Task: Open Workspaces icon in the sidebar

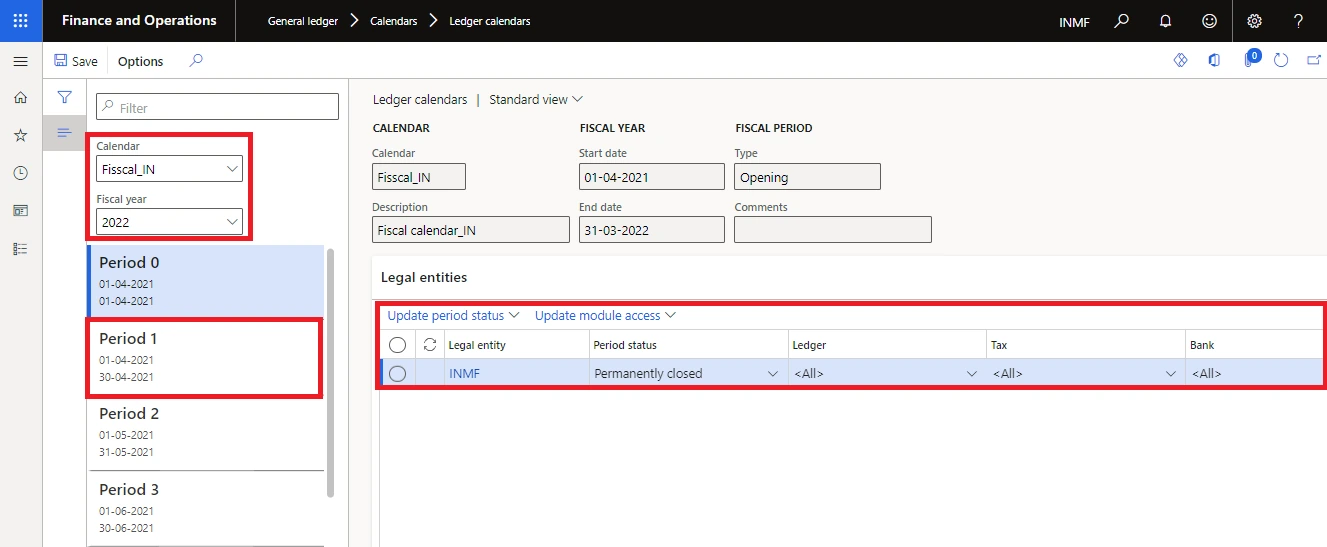Action: click(20, 211)
